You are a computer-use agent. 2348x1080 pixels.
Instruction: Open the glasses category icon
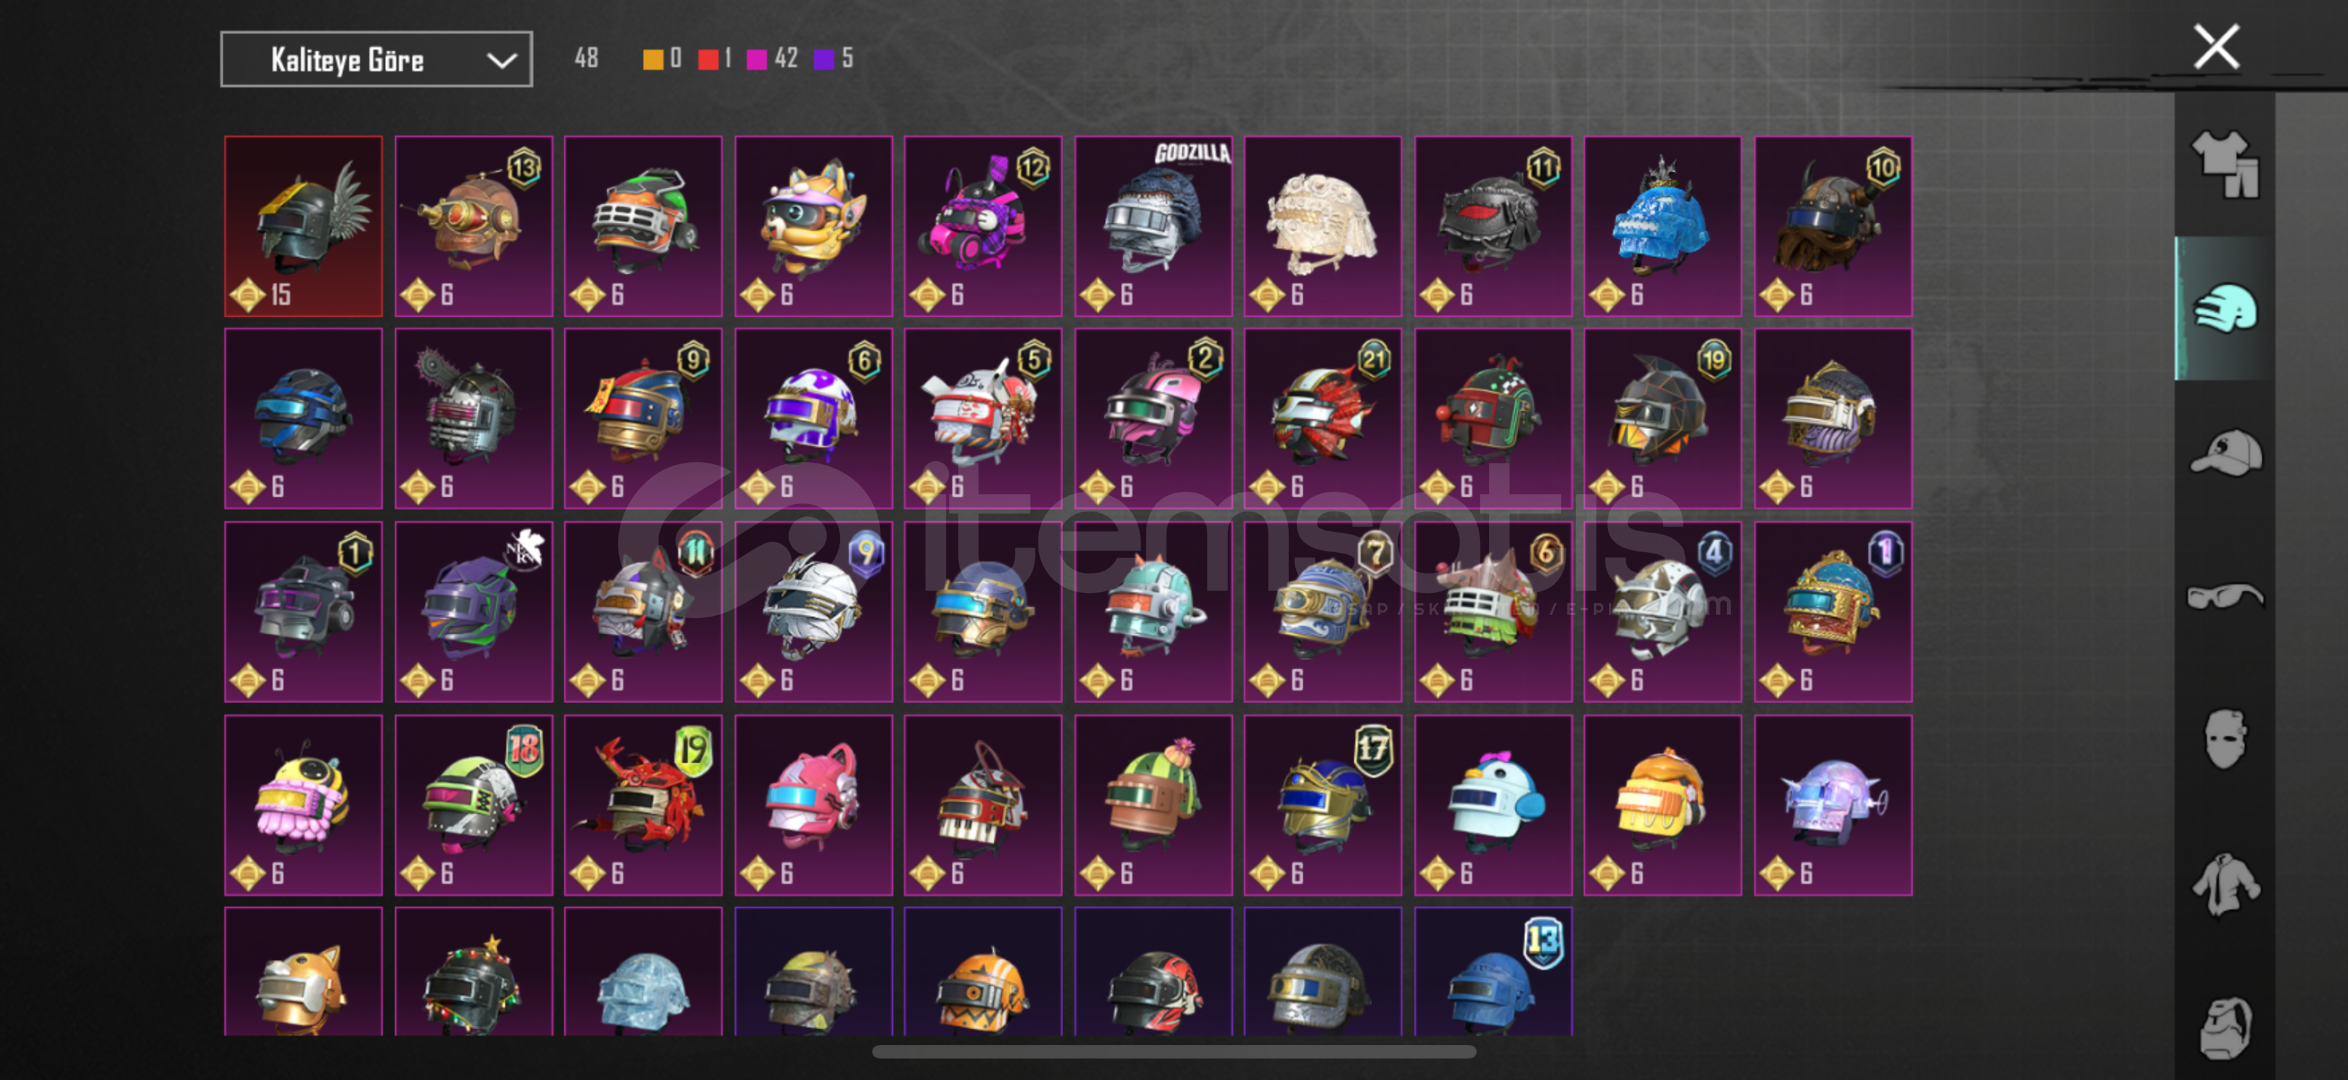(x=2225, y=597)
